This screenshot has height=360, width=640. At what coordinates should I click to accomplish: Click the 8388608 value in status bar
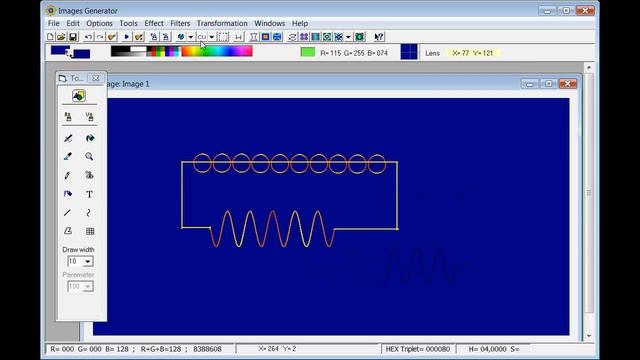207,349
